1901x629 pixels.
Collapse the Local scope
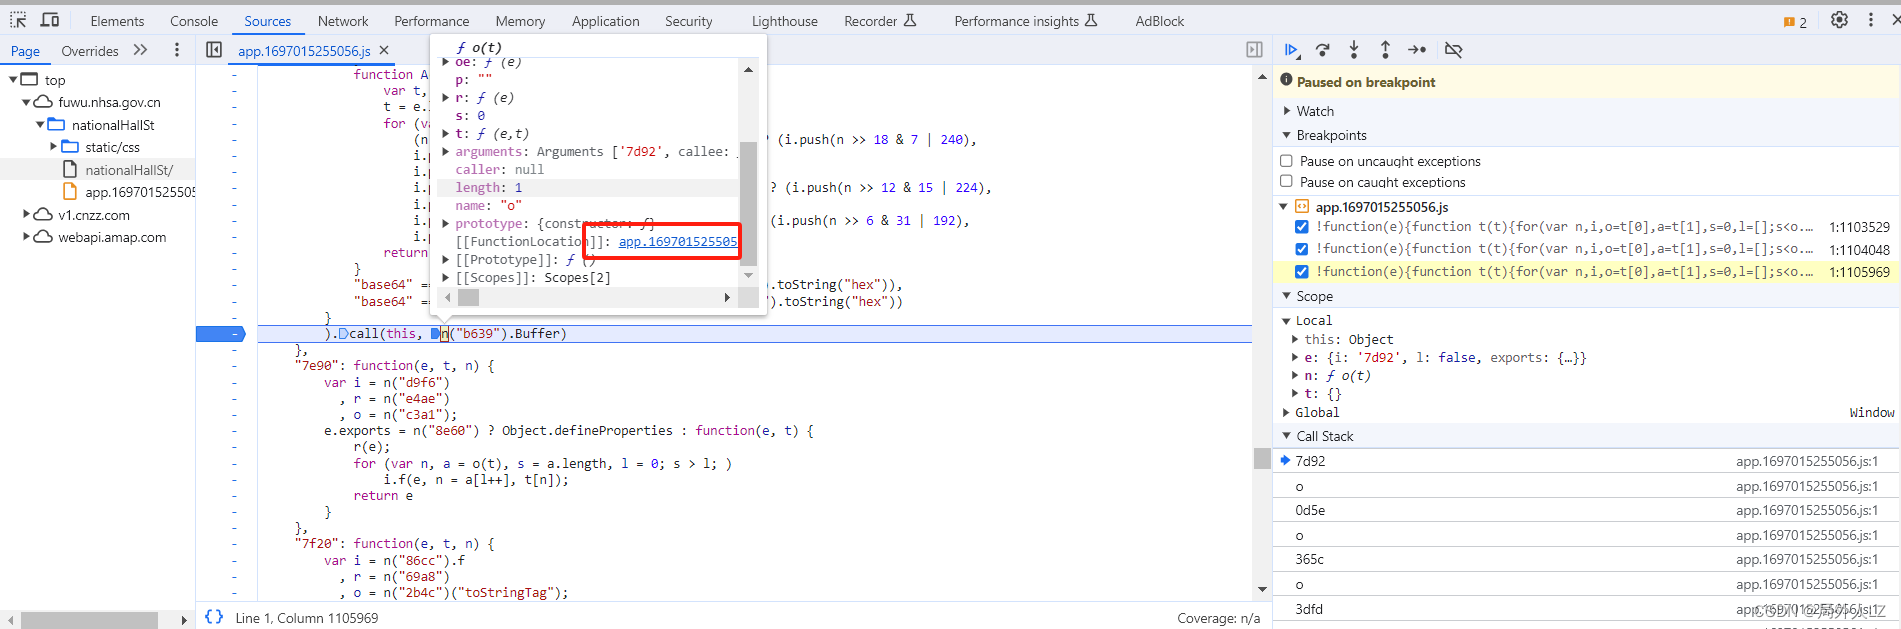1287,321
